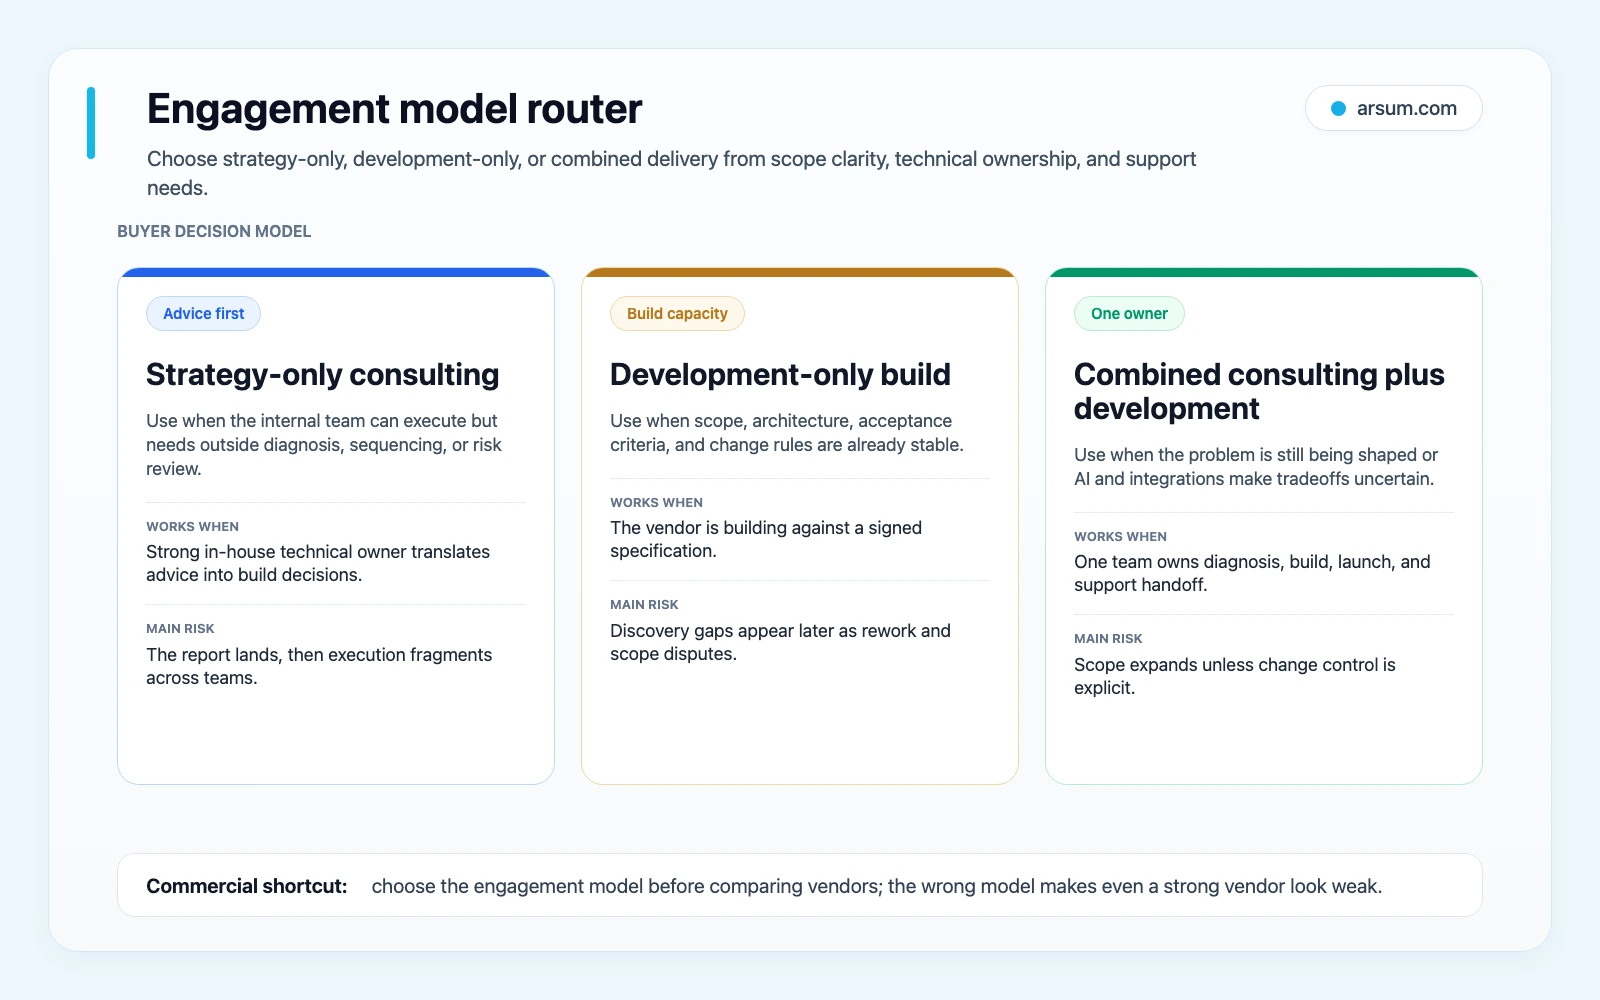Click 'Scope expands unless change control' text
The image size is (1600, 1000).
click(1235, 676)
